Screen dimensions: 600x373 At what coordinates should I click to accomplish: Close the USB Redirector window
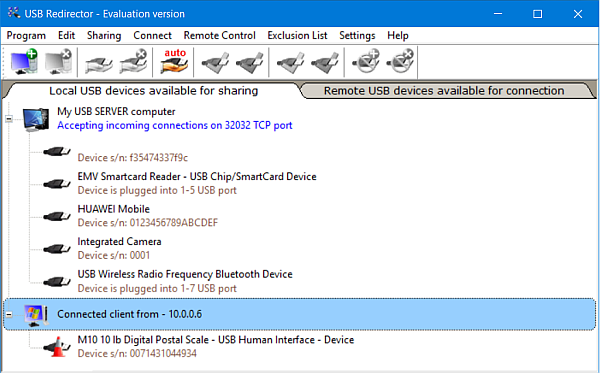point(578,14)
